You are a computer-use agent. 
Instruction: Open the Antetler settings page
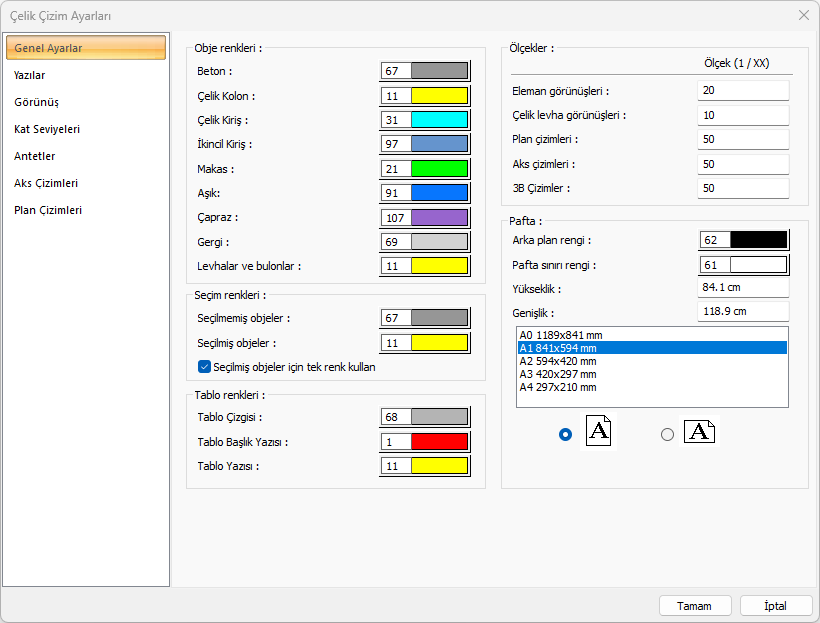point(35,156)
